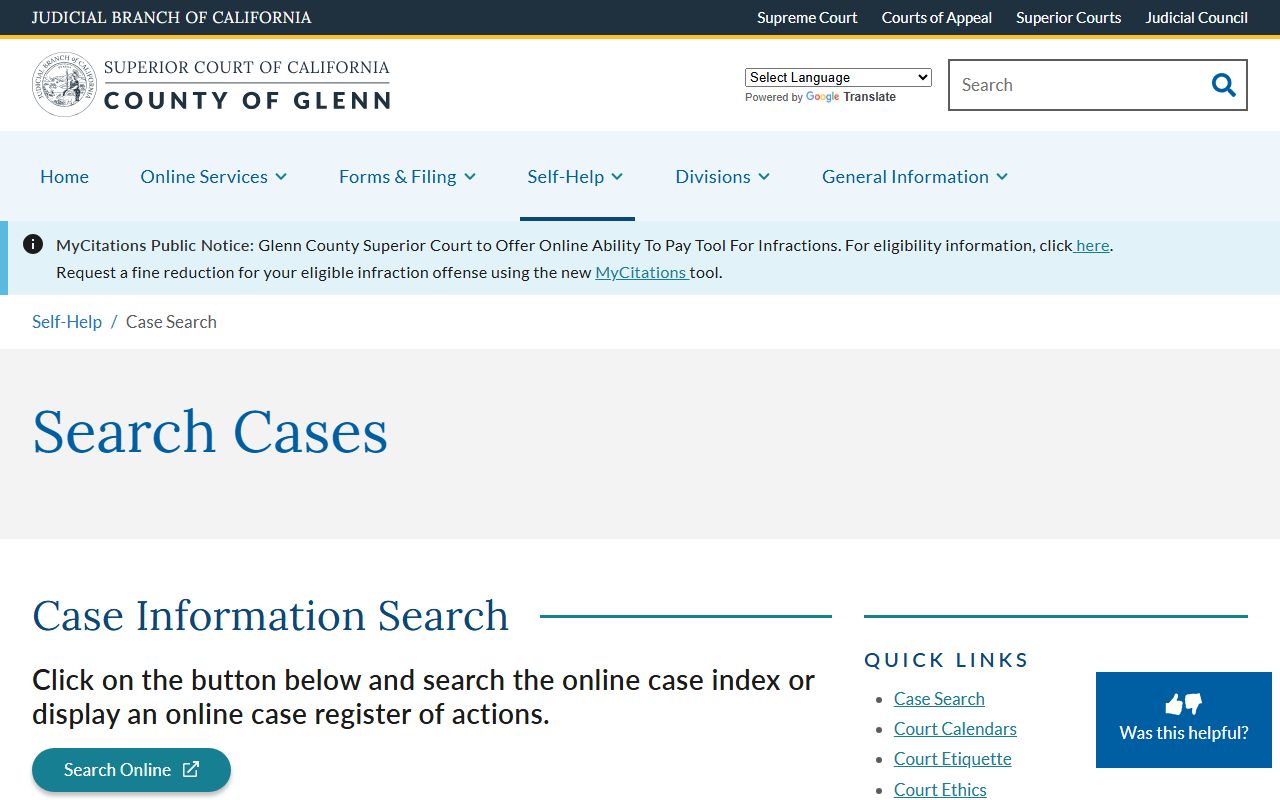Viewport: 1280px width, 800px height.
Task: Click the Google Translate attribution text
Action: click(x=820, y=97)
